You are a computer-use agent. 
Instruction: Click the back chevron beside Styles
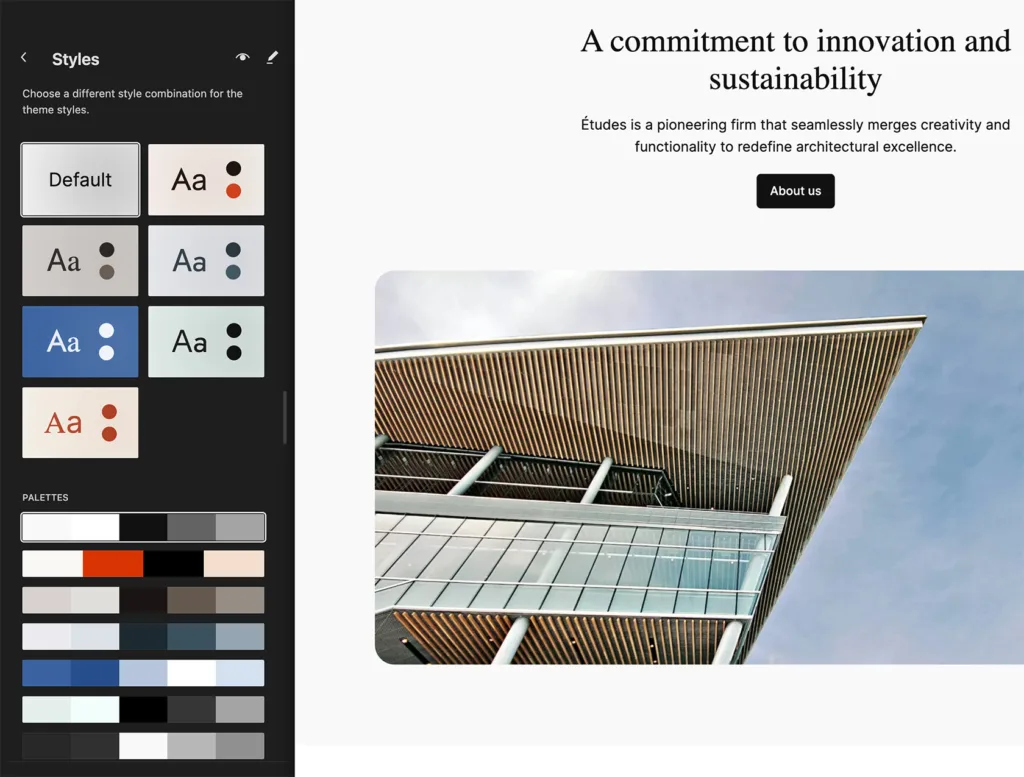click(x=24, y=58)
